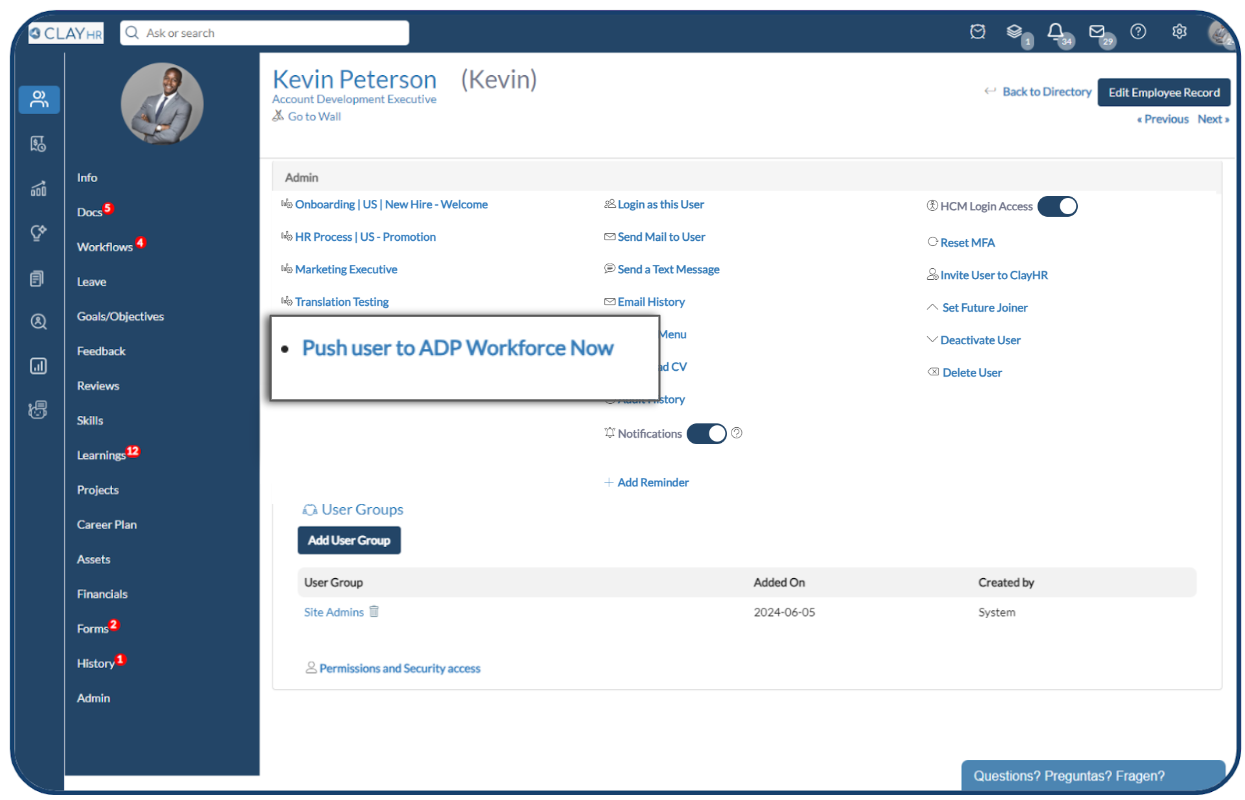Open Feedback section in profile menu
The height and width of the screenshot is (800, 1245).
pos(101,351)
